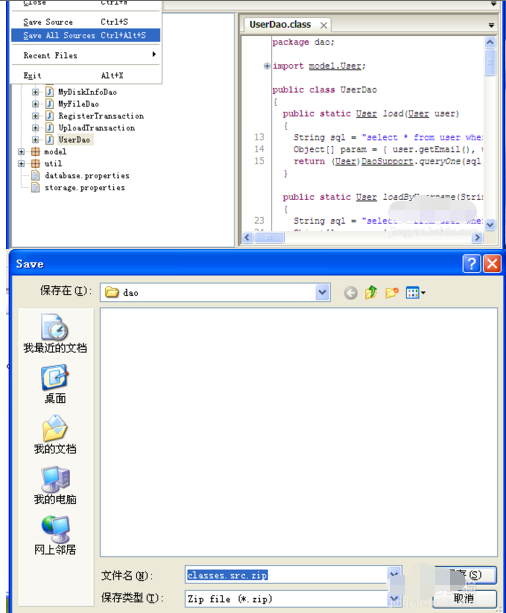Click the database.properties file icon
The width and height of the screenshot is (506, 613).
click(36, 176)
